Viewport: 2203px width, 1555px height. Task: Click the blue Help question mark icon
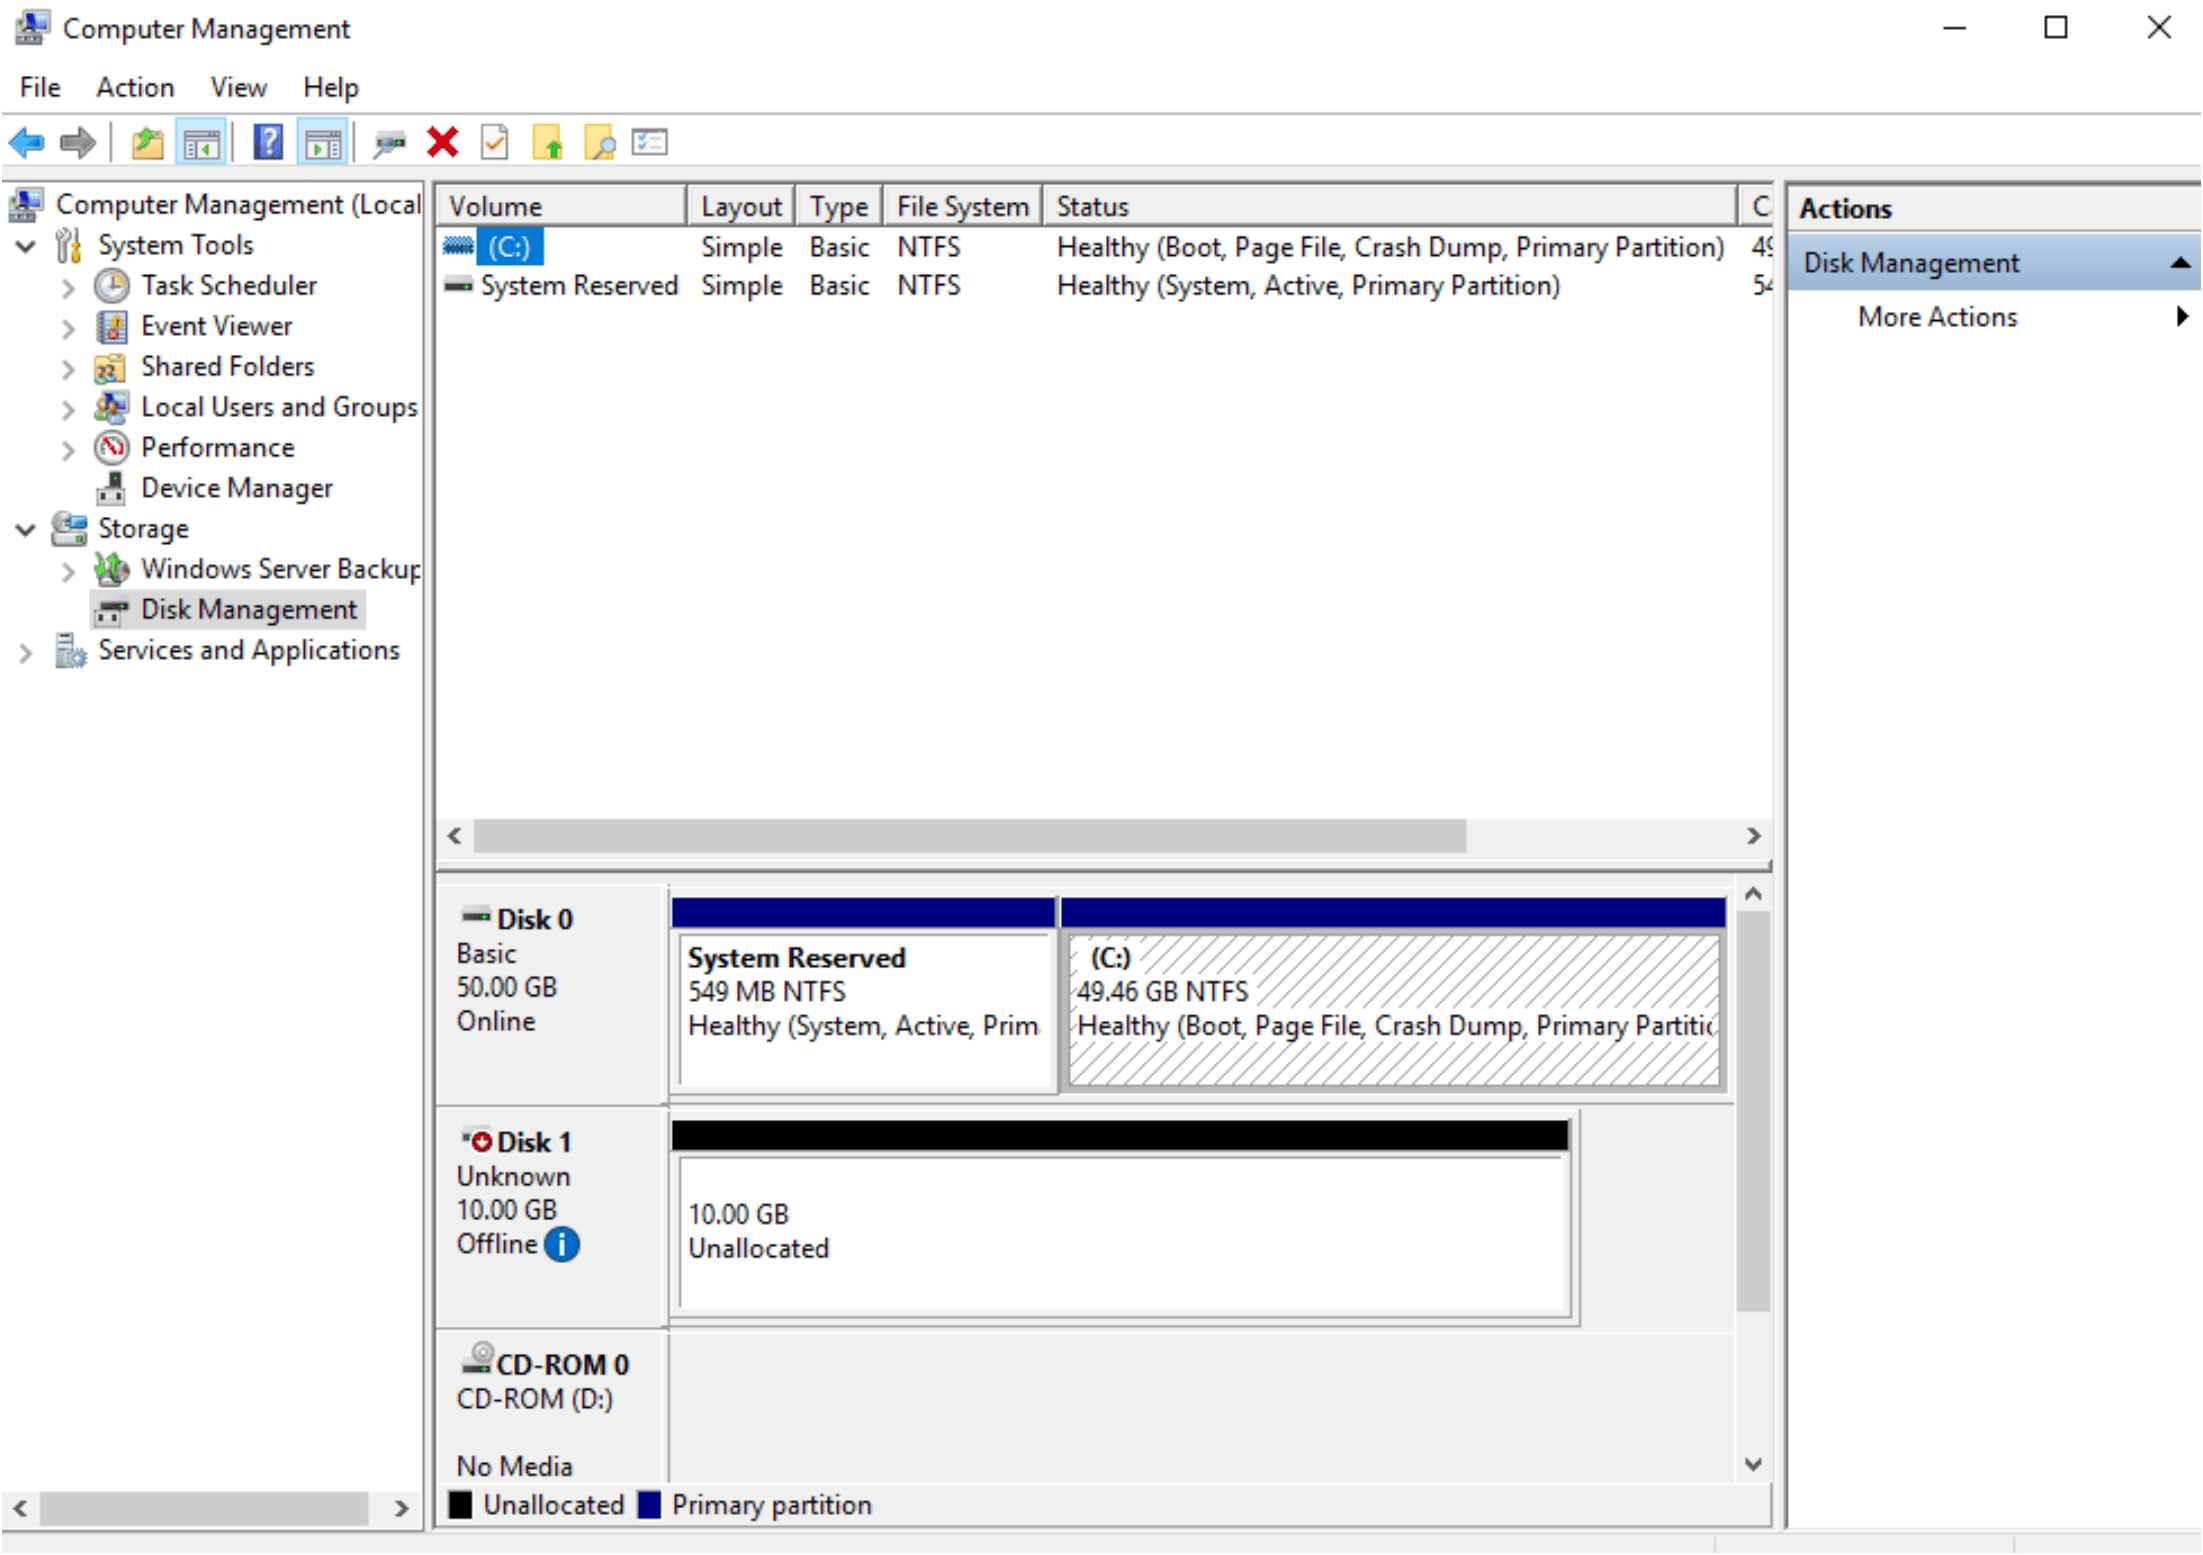click(268, 144)
